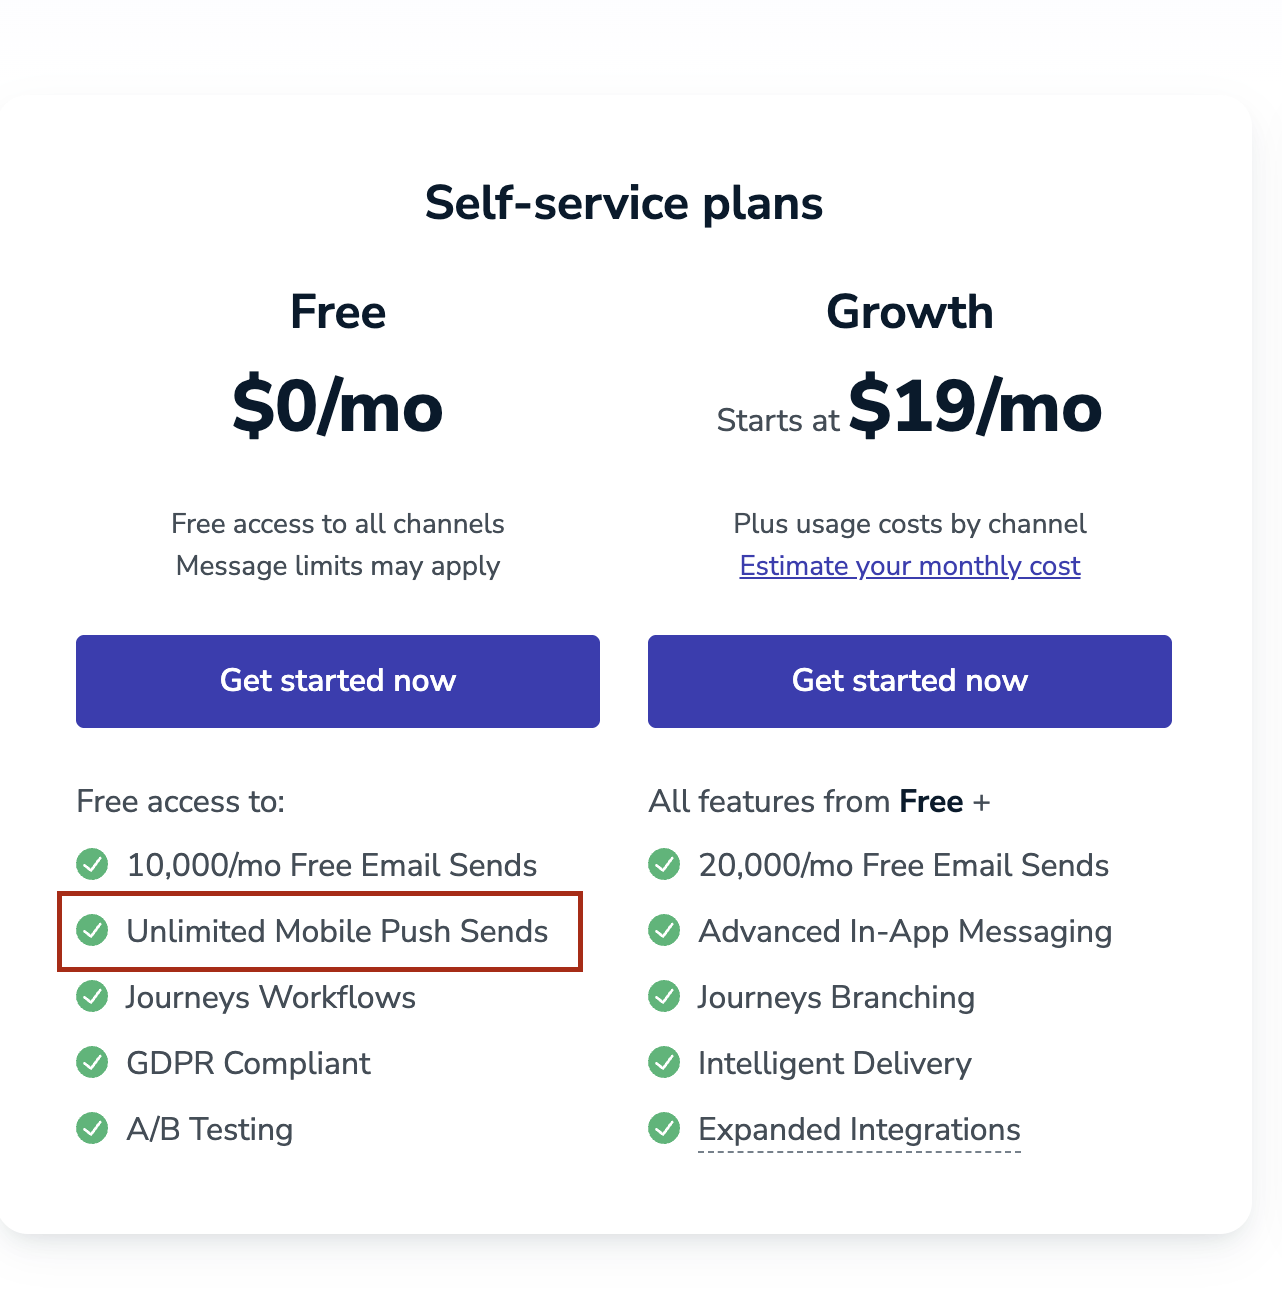Click checkmark next to Advanced In-App Messaging
Viewport: 1282px width, 1304px height.
click(x=664, y=930)
